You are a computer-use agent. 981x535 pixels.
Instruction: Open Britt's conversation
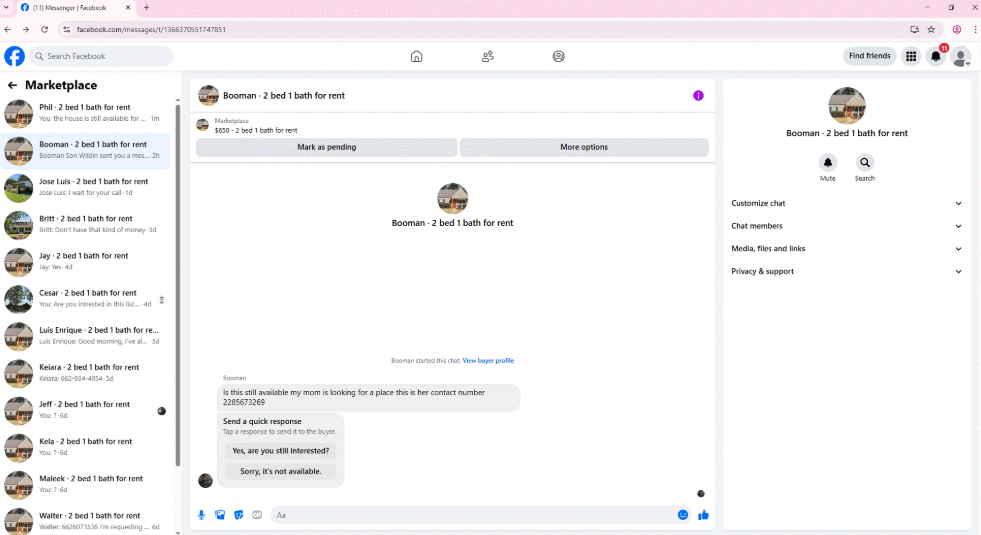pos(86,225)
